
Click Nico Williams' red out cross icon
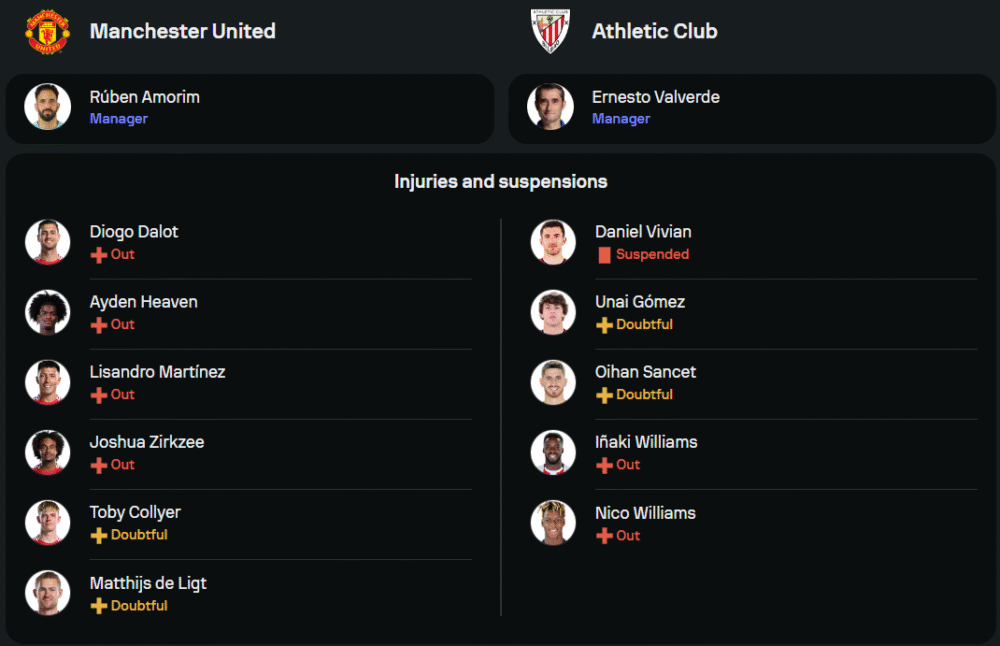tap(604, 536)
